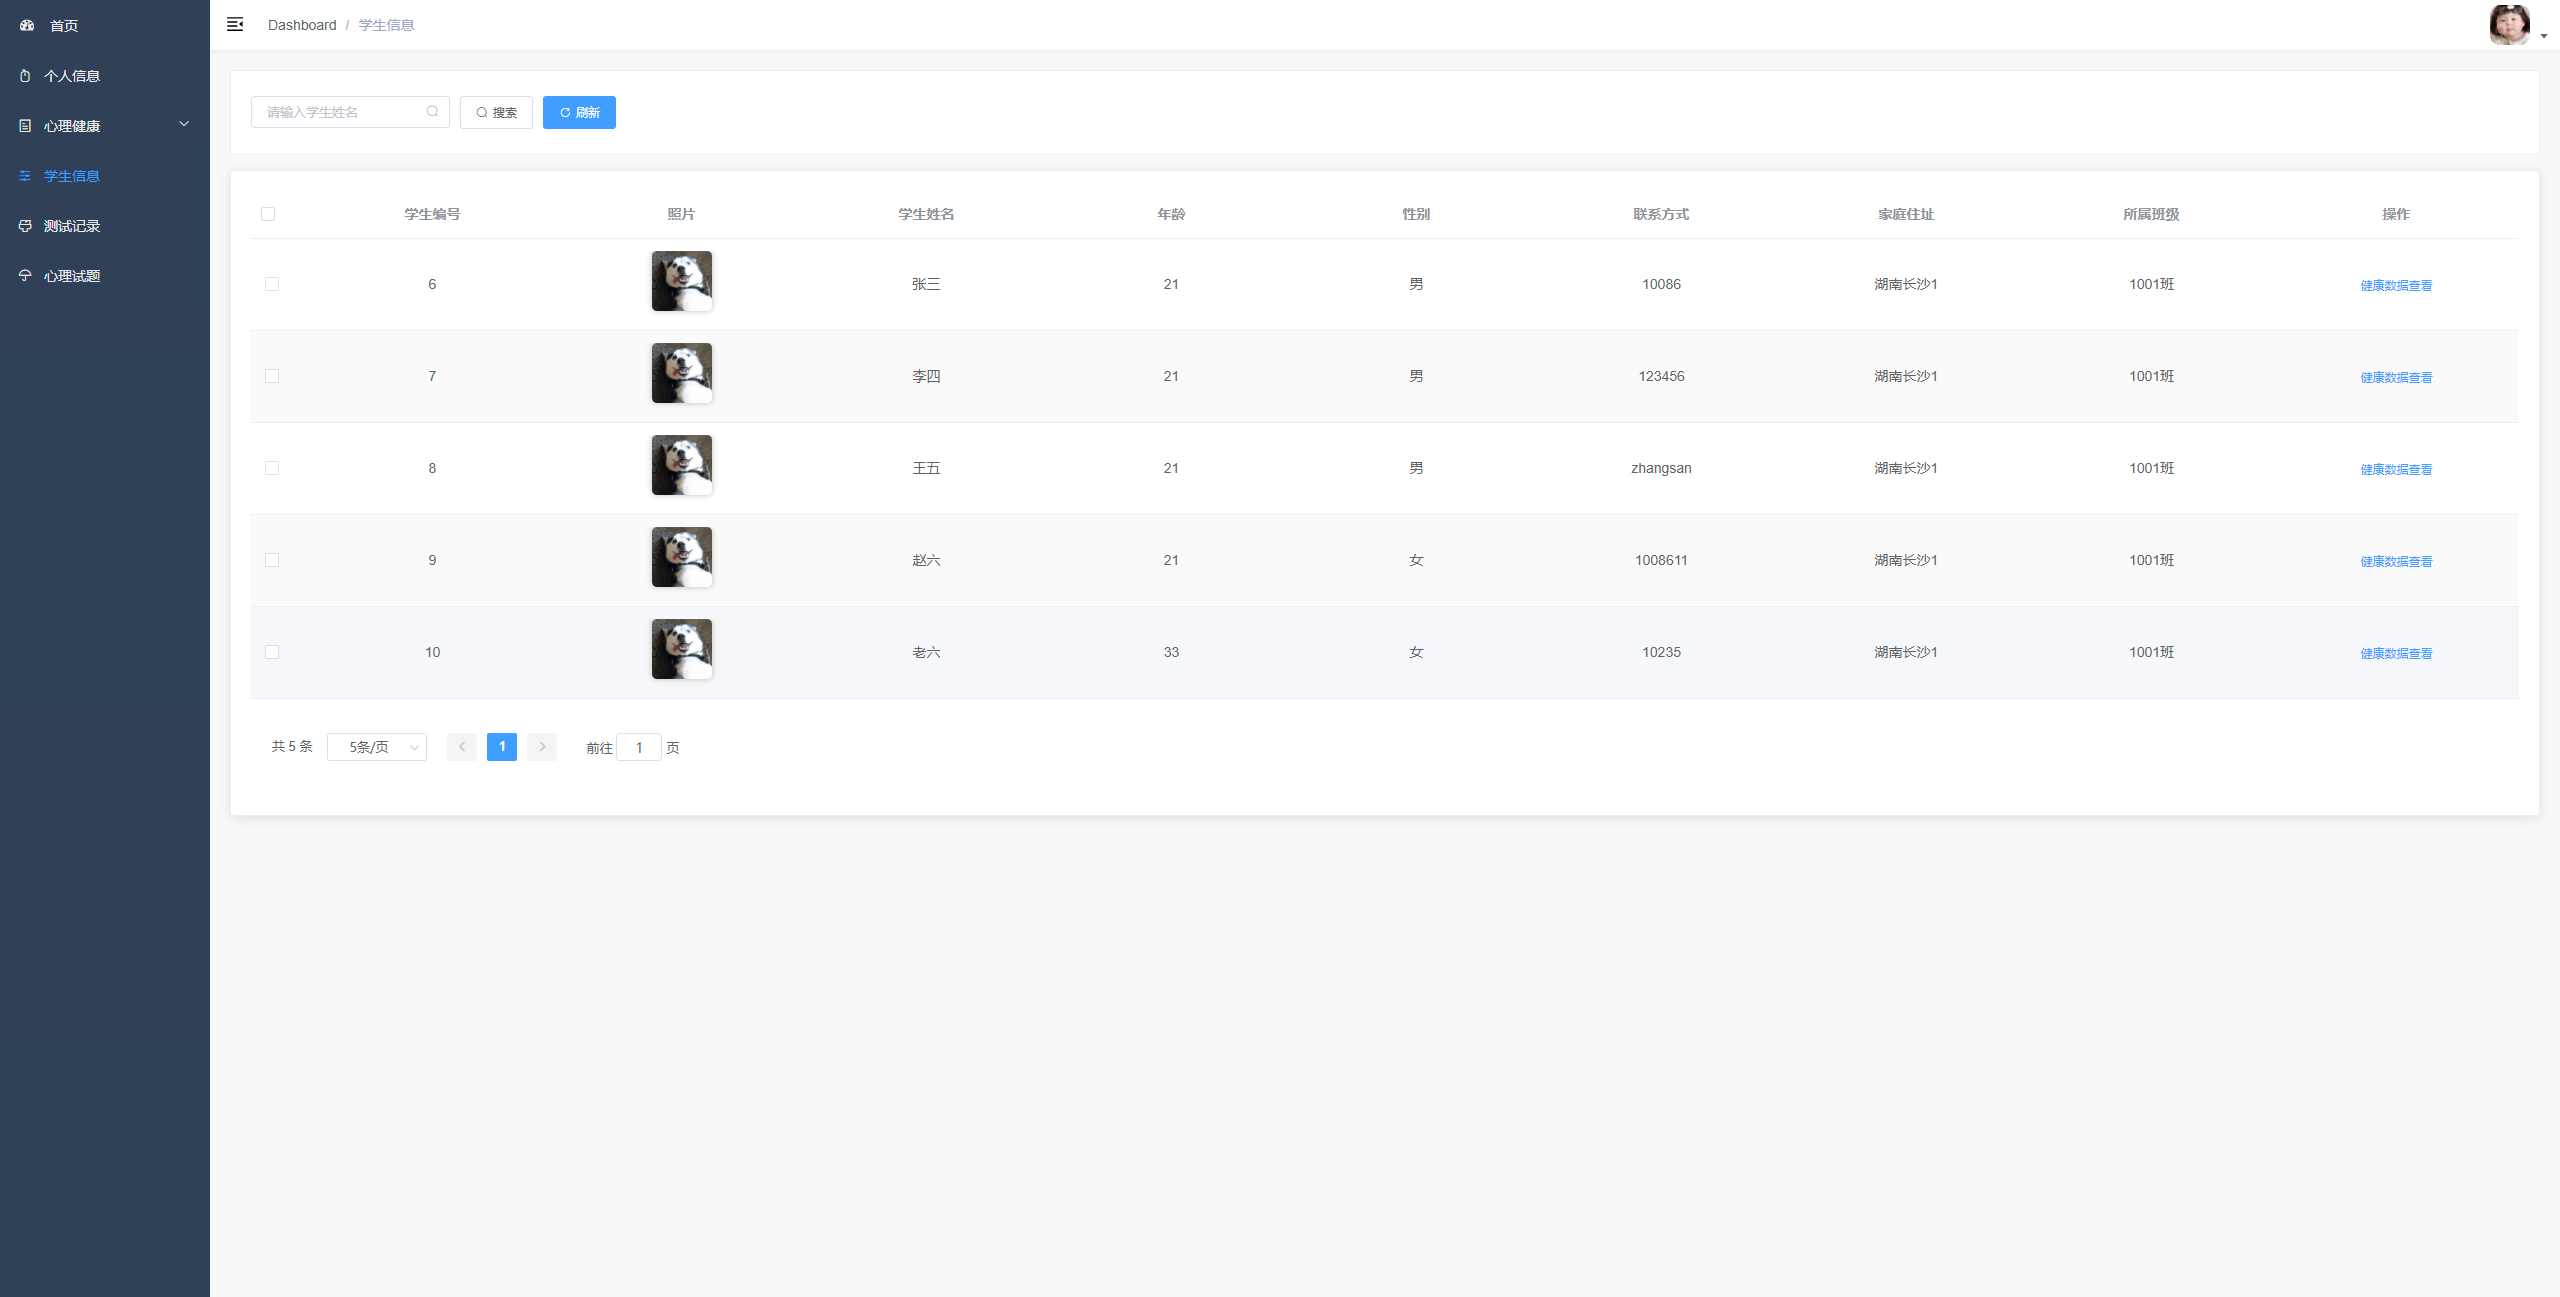Click the 前往 page number input box
The height and width of the screenshot is (1297, 2560).
point(639,747)
